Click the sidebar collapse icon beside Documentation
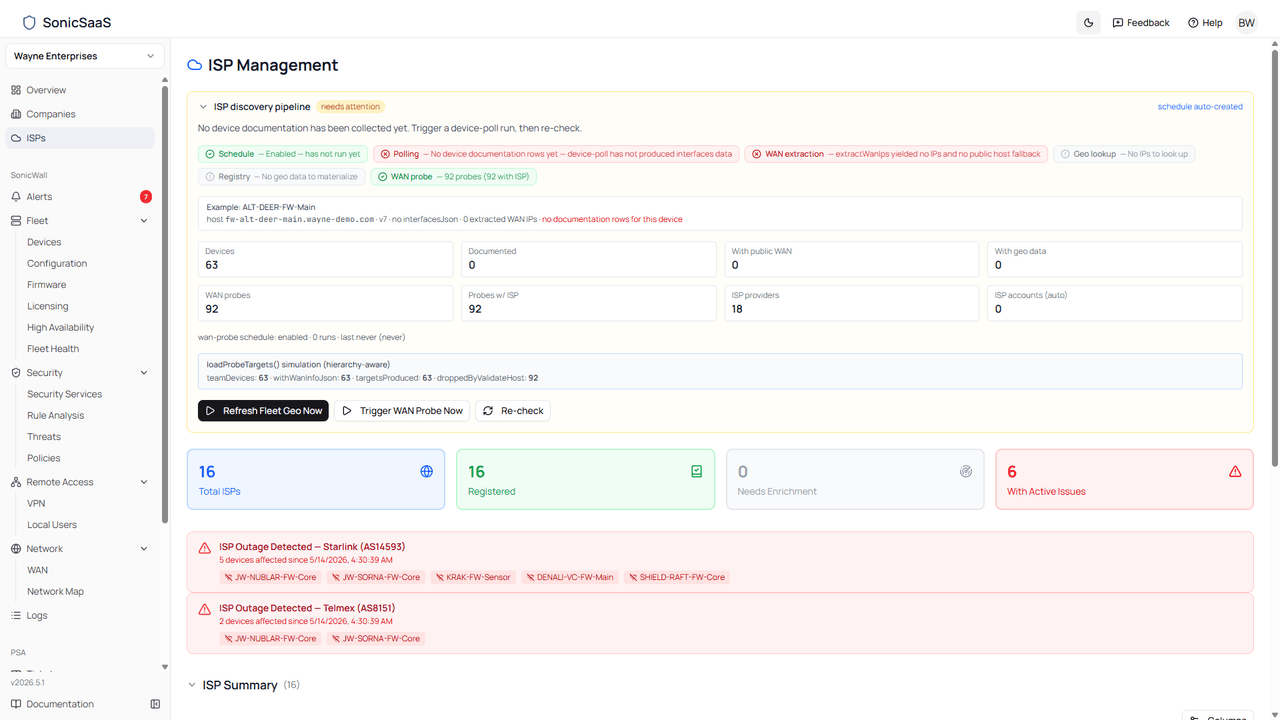Screen dimensions: 1280x720 [x=155, y=704]
